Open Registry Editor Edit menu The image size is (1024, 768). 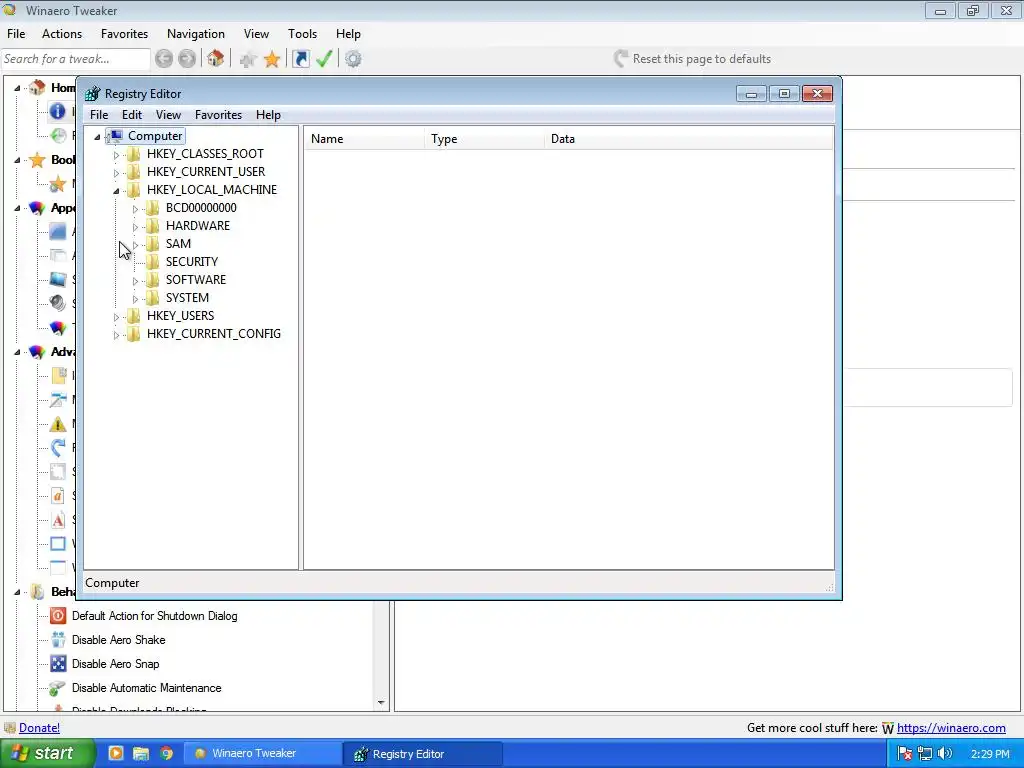point(132,115)
